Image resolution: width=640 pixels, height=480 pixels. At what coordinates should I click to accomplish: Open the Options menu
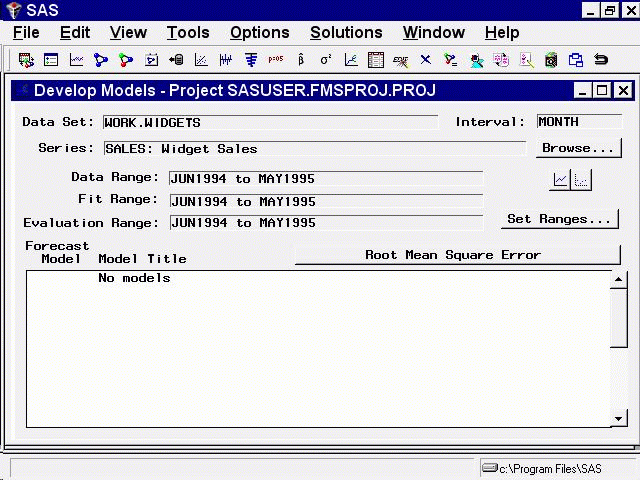[260, 32]
